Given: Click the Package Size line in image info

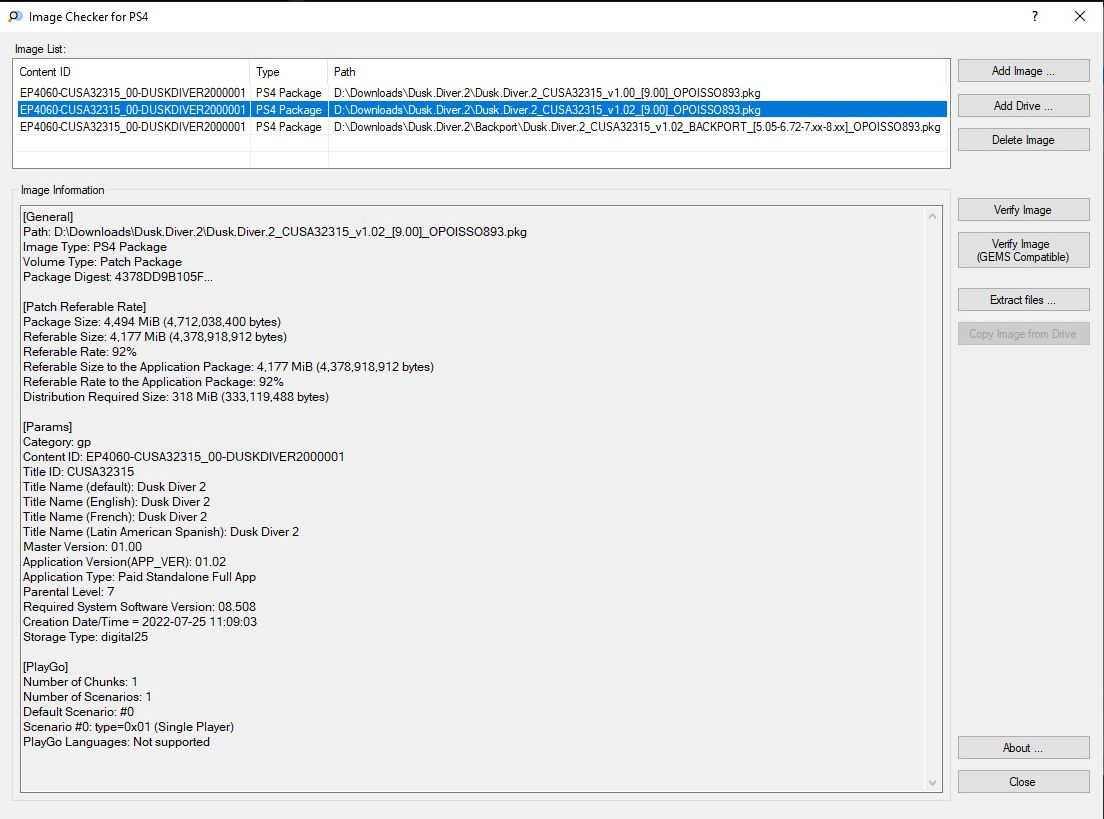Looking at the screenshot, I should (152, 322).
